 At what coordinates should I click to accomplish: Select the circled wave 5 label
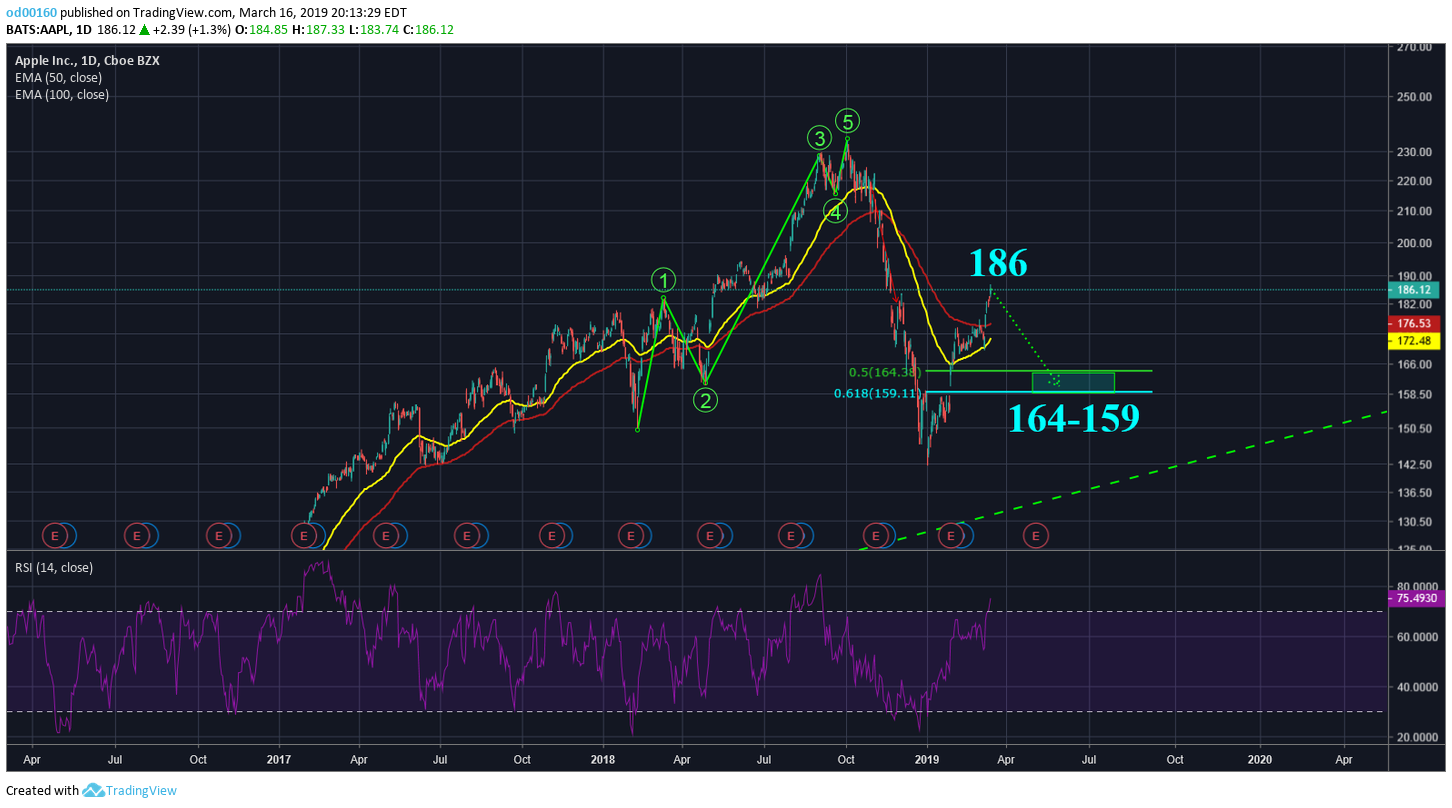847,122
